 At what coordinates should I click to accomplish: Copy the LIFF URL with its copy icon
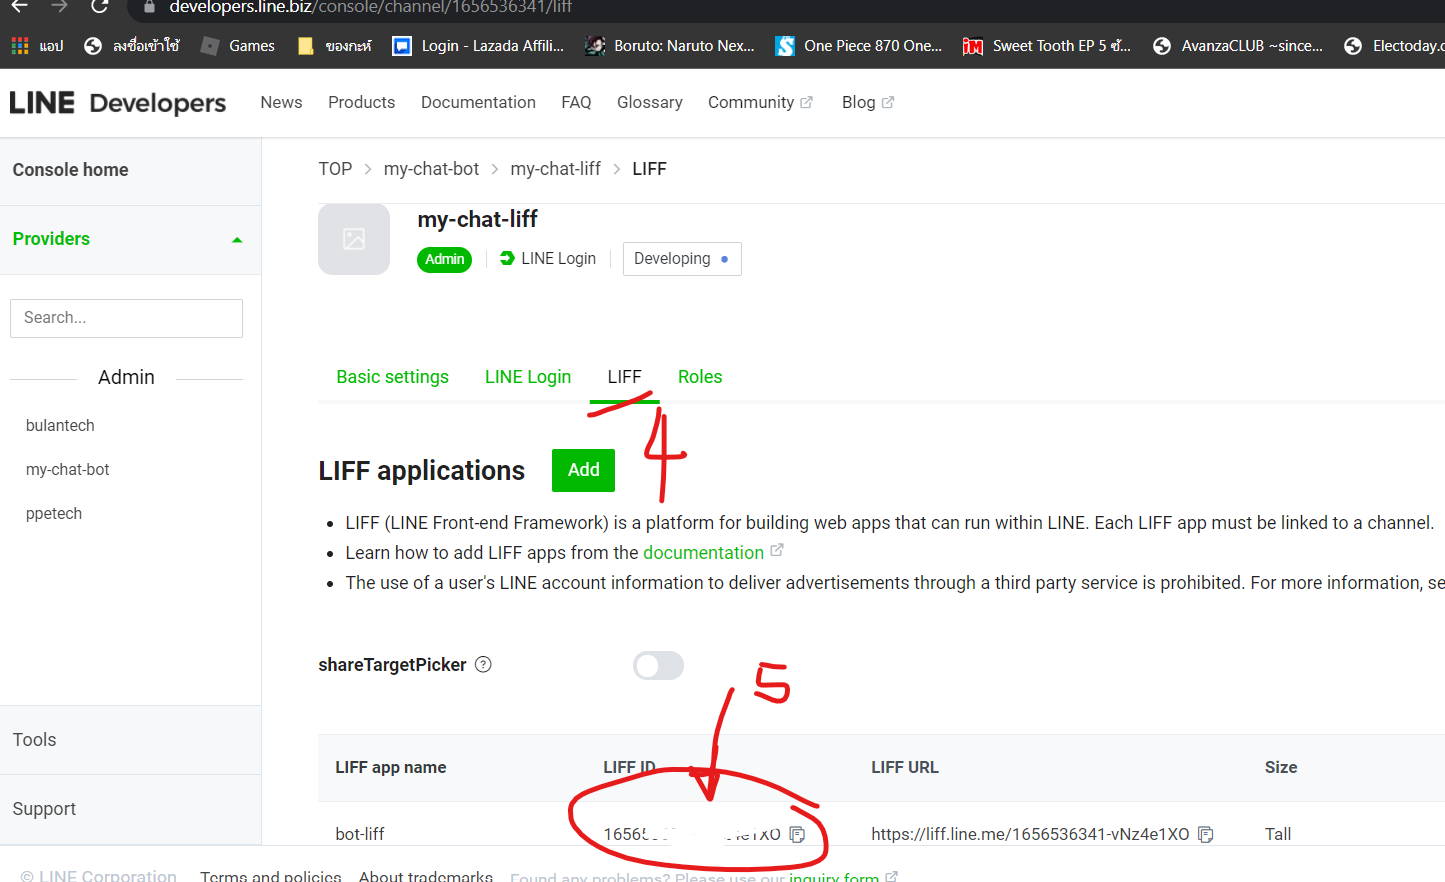coord(1206,833)
